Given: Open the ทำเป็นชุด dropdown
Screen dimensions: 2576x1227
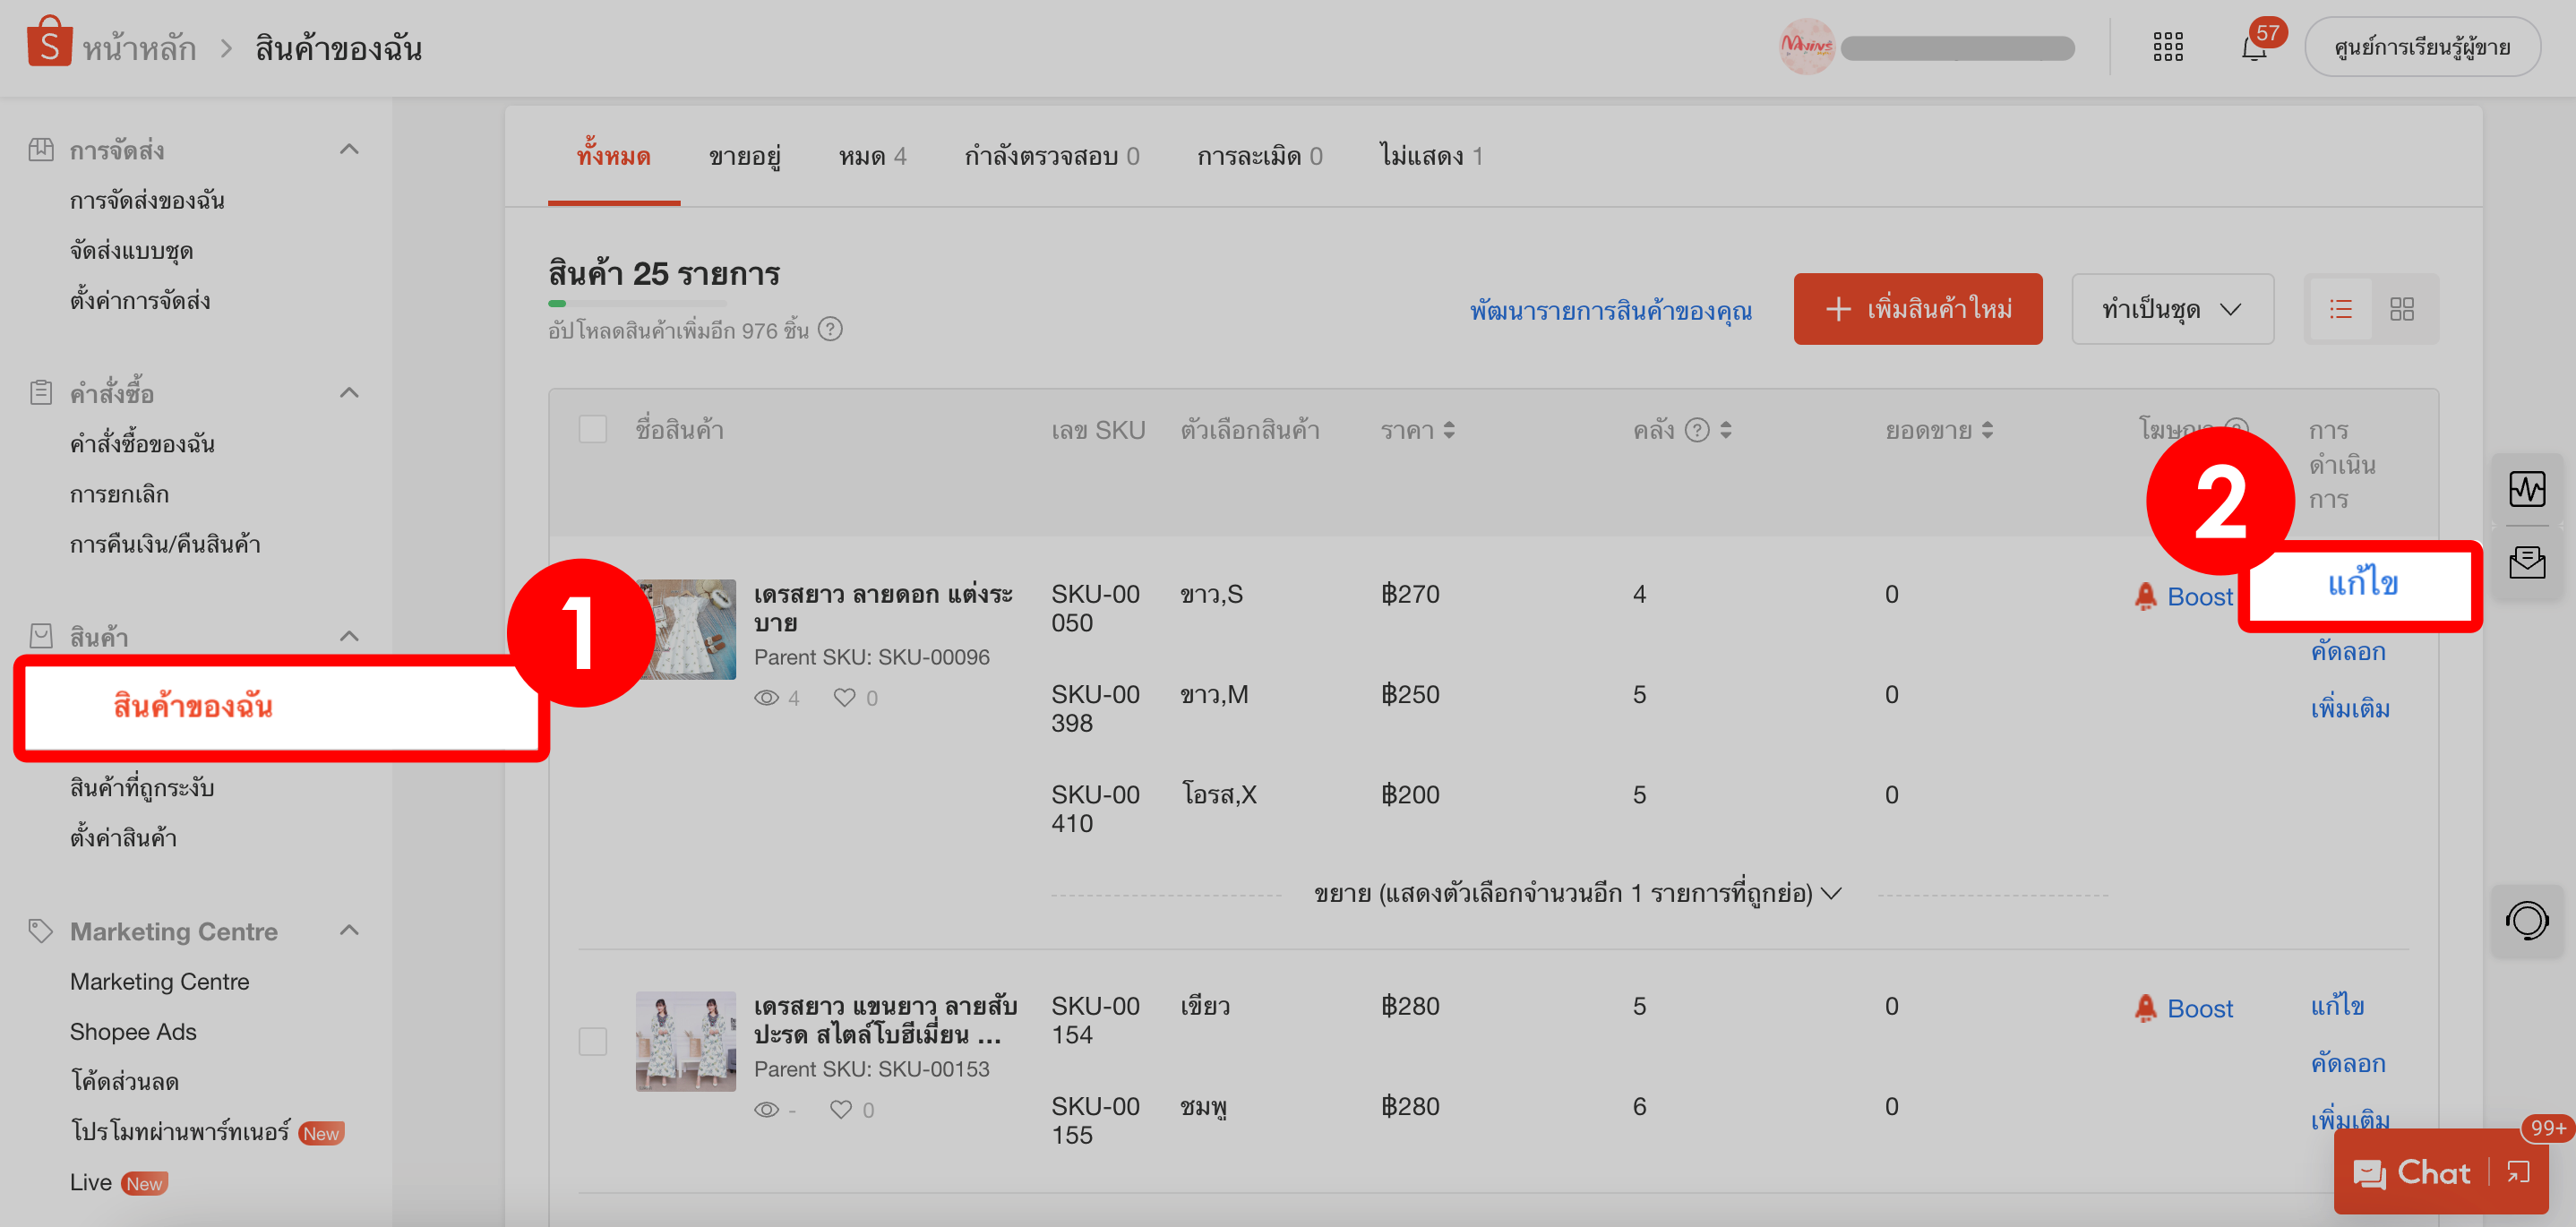Looking at the screenshot, I should tap(2172, 309).
